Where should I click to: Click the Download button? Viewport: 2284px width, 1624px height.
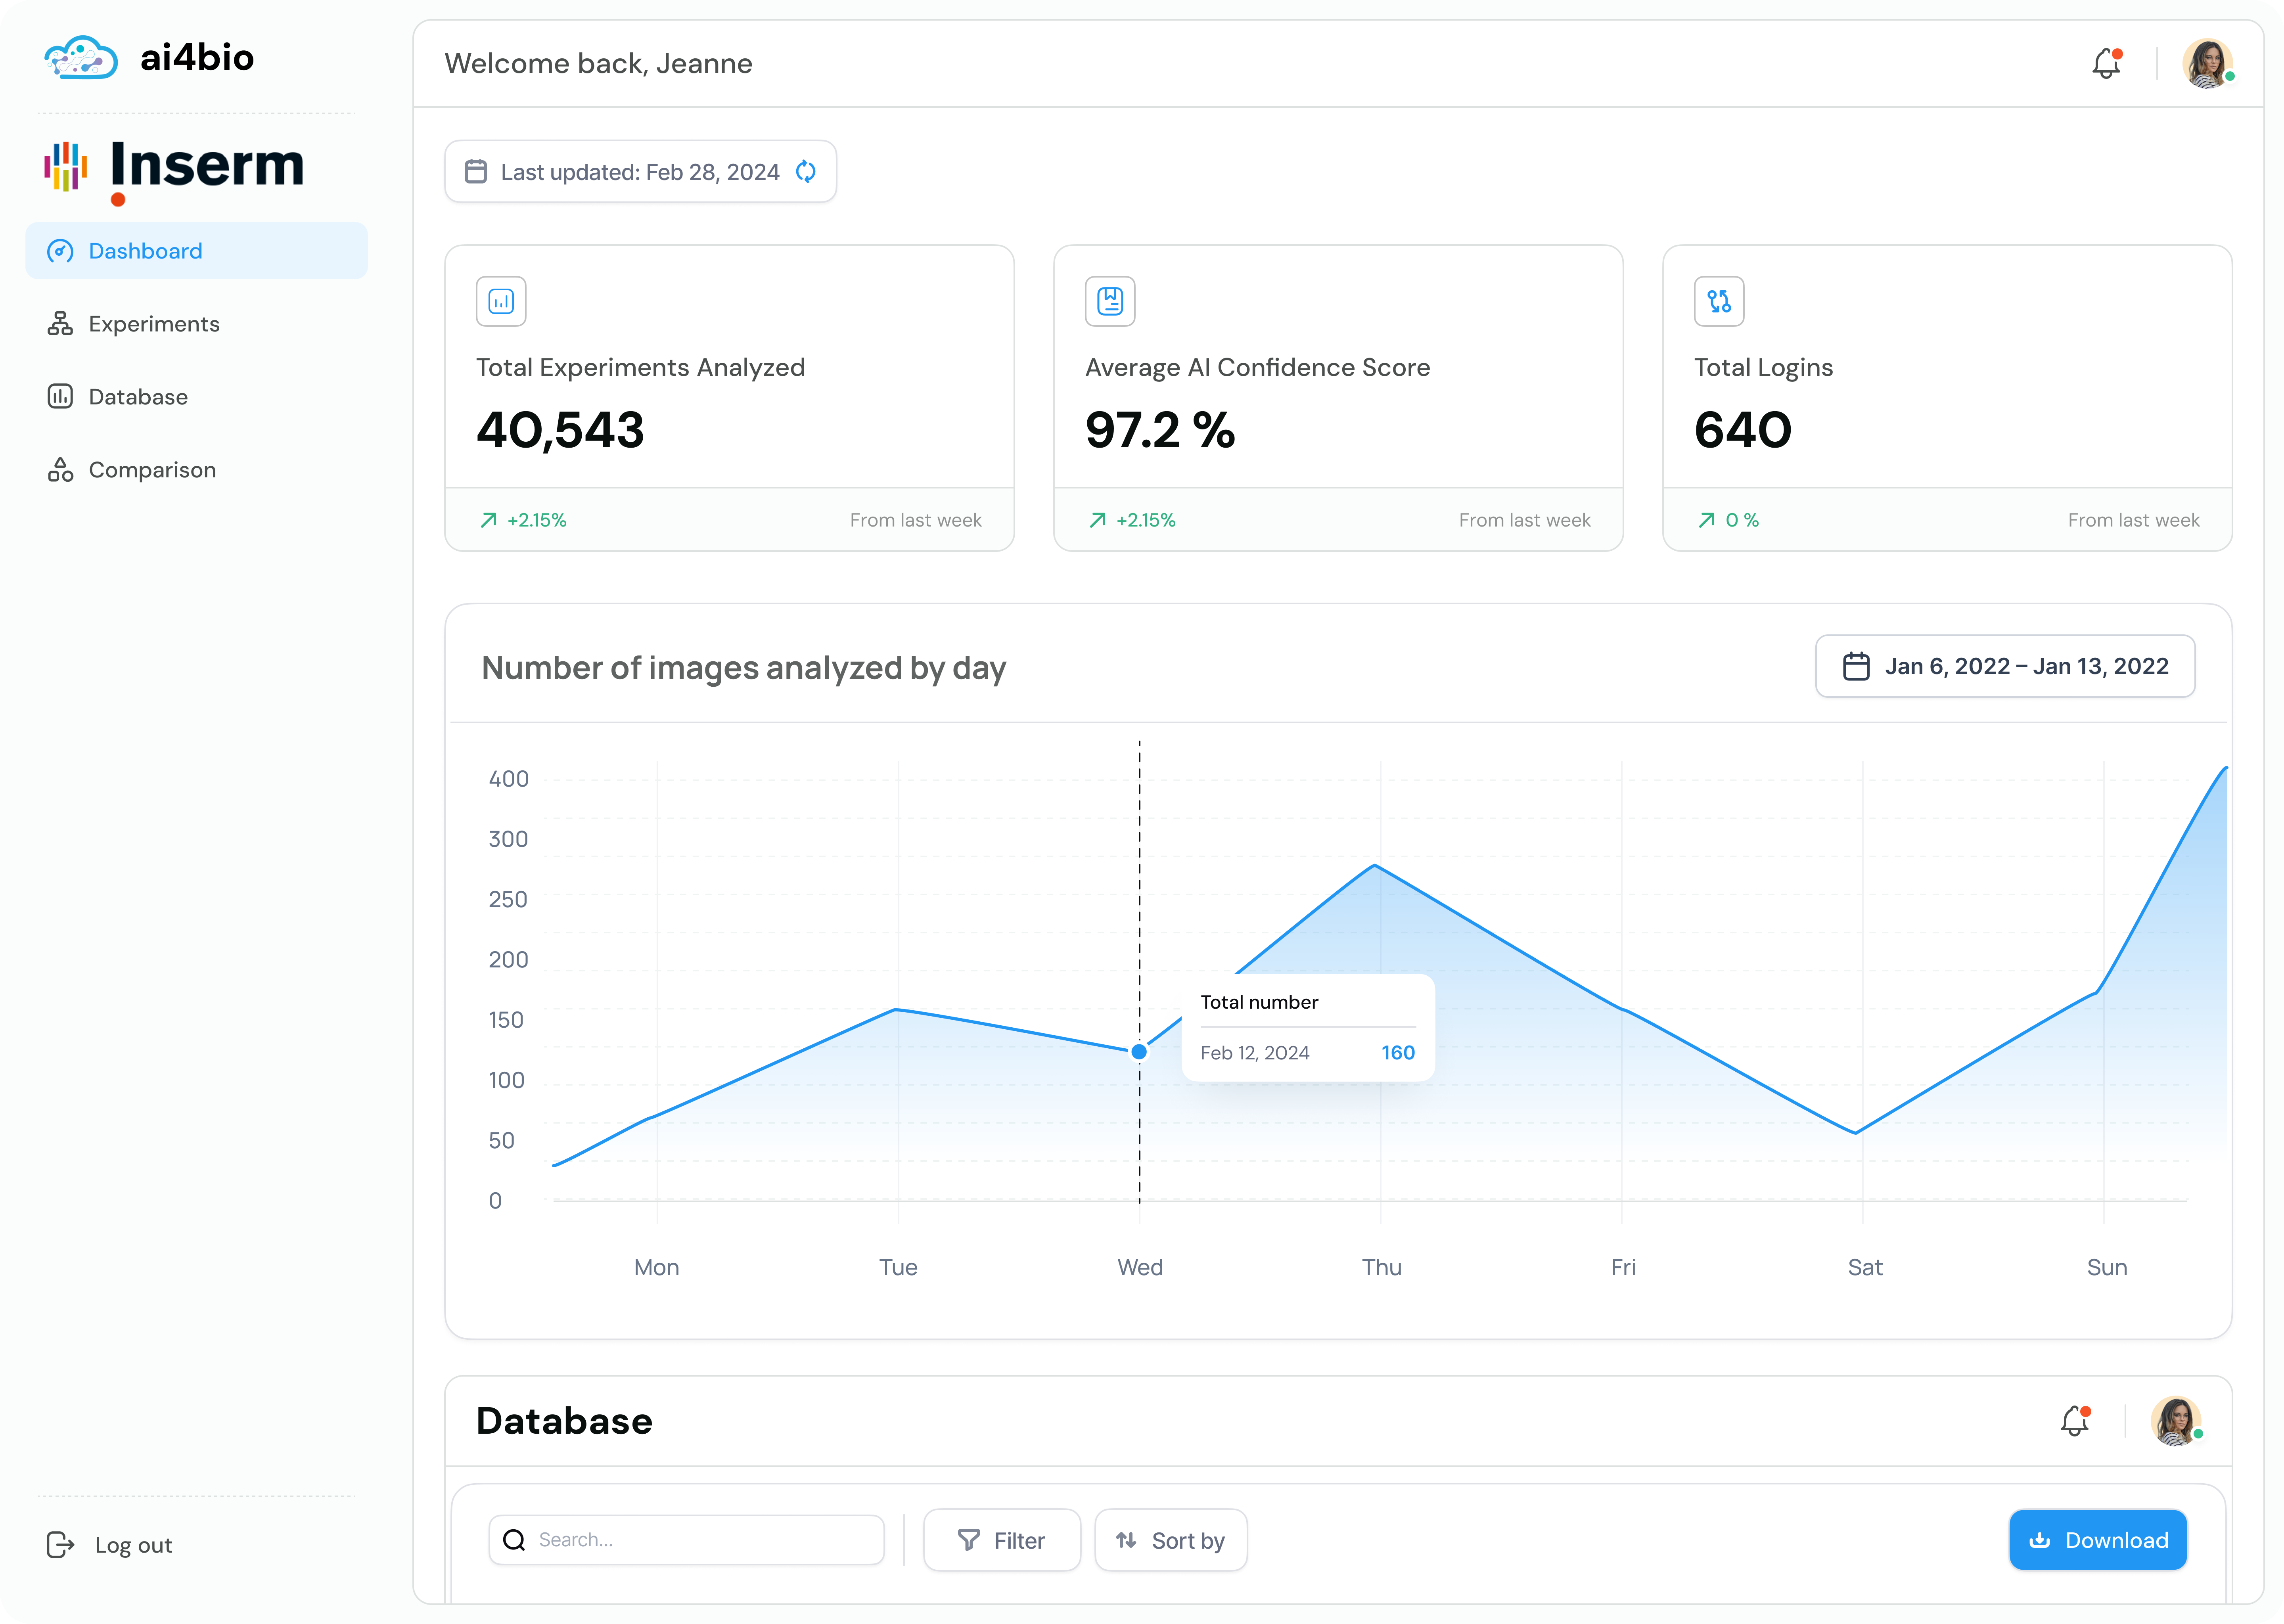coord(2098,1540)
